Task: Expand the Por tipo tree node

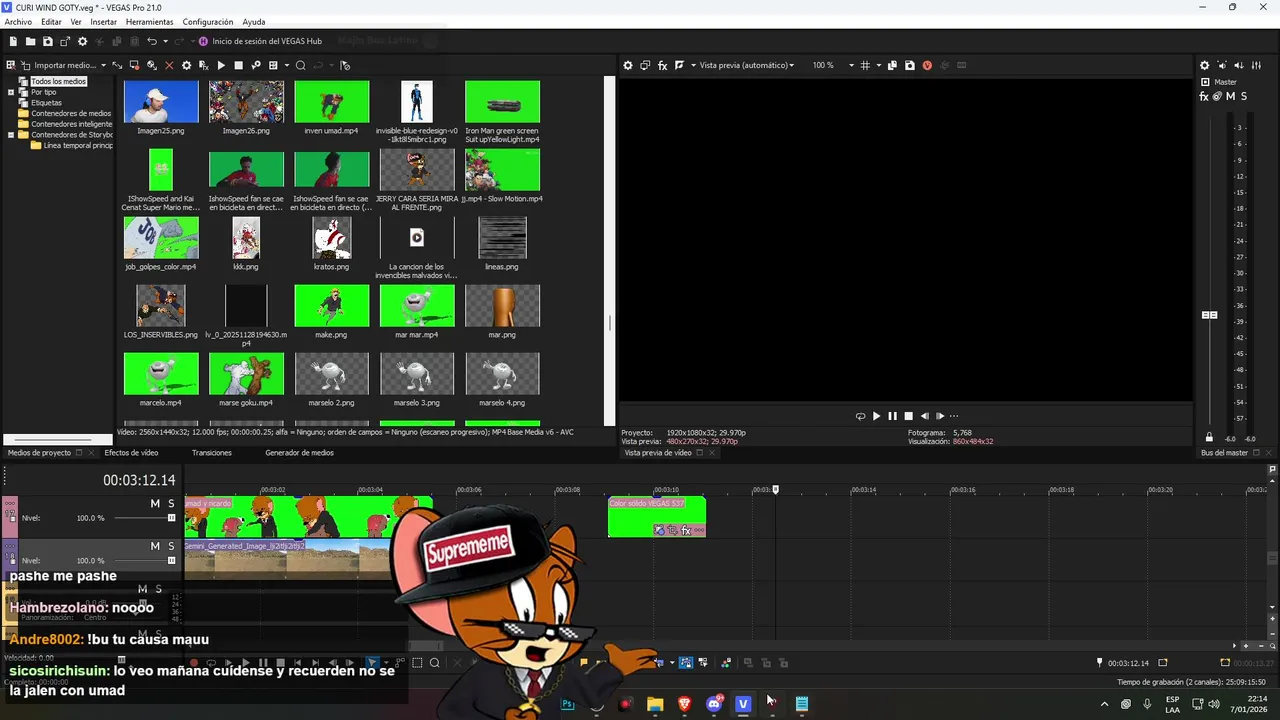Action: pyautogui.click(x=11, y=92)
